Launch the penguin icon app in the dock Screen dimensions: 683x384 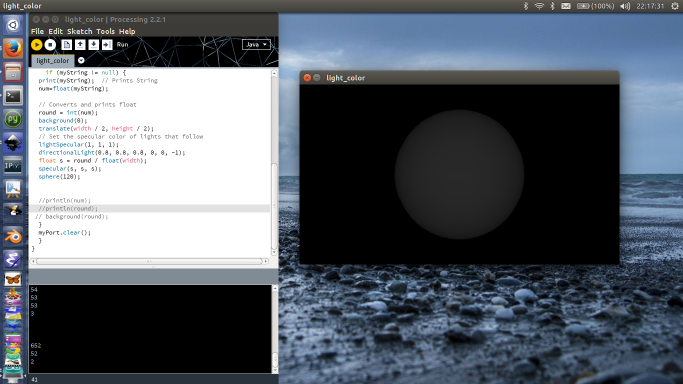coord(13,213)
